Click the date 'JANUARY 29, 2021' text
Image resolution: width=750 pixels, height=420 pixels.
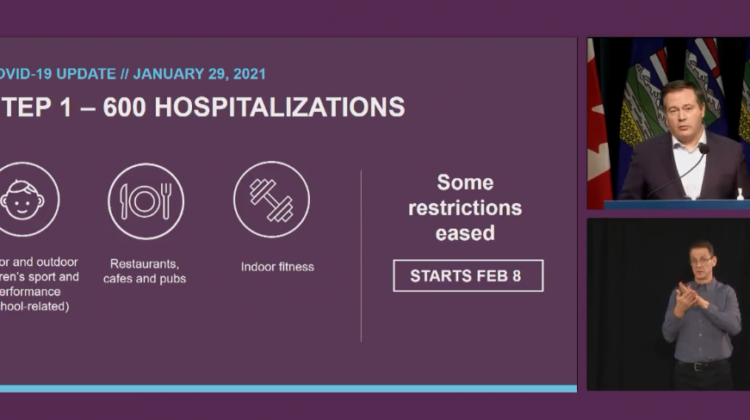(199, 74)
